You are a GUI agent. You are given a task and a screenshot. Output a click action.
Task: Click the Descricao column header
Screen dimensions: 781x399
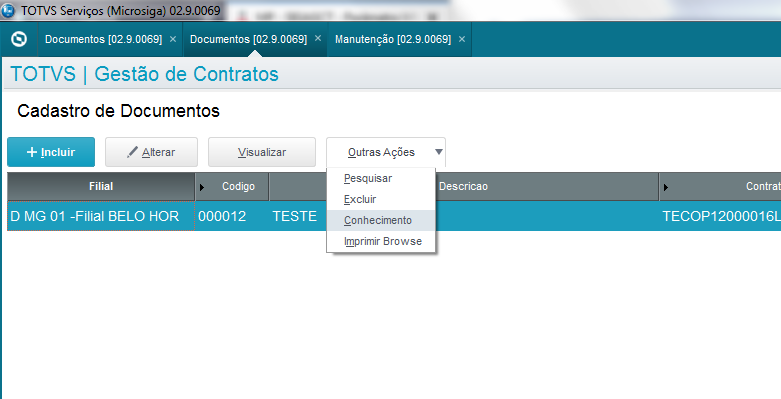[463, 186]
